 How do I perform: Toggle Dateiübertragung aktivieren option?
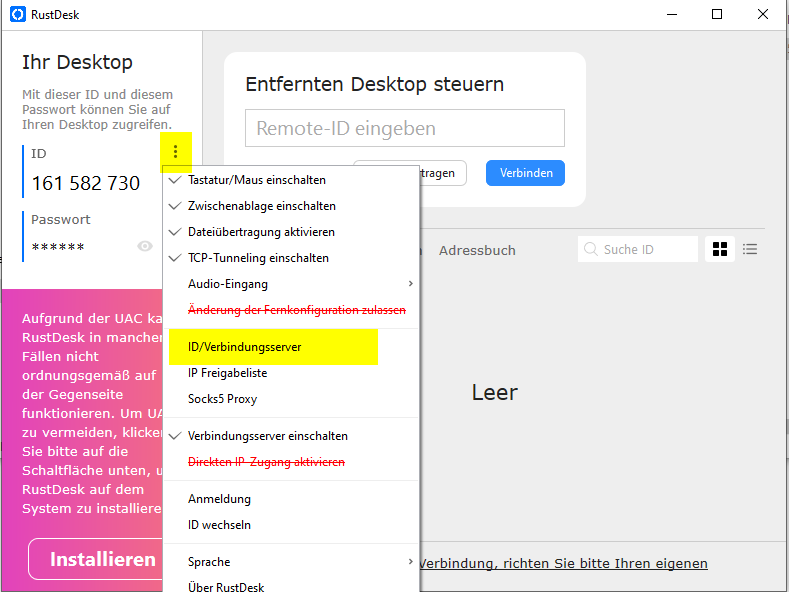pyautogui.click(x=261, y=232)
